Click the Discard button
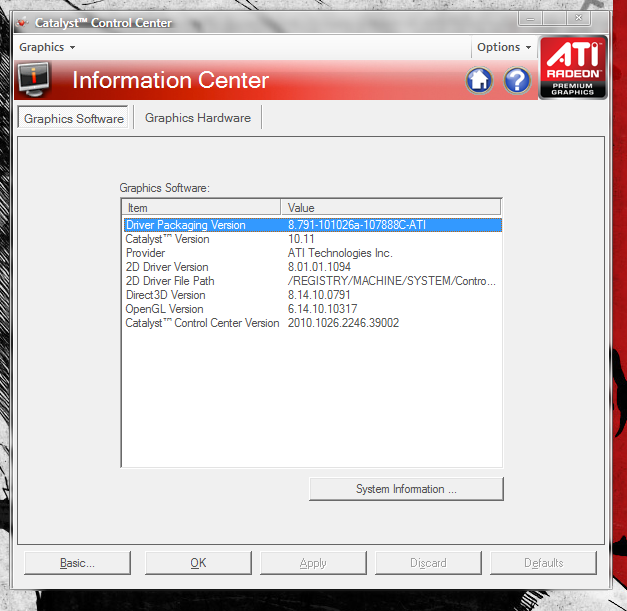 click(428, 563)
